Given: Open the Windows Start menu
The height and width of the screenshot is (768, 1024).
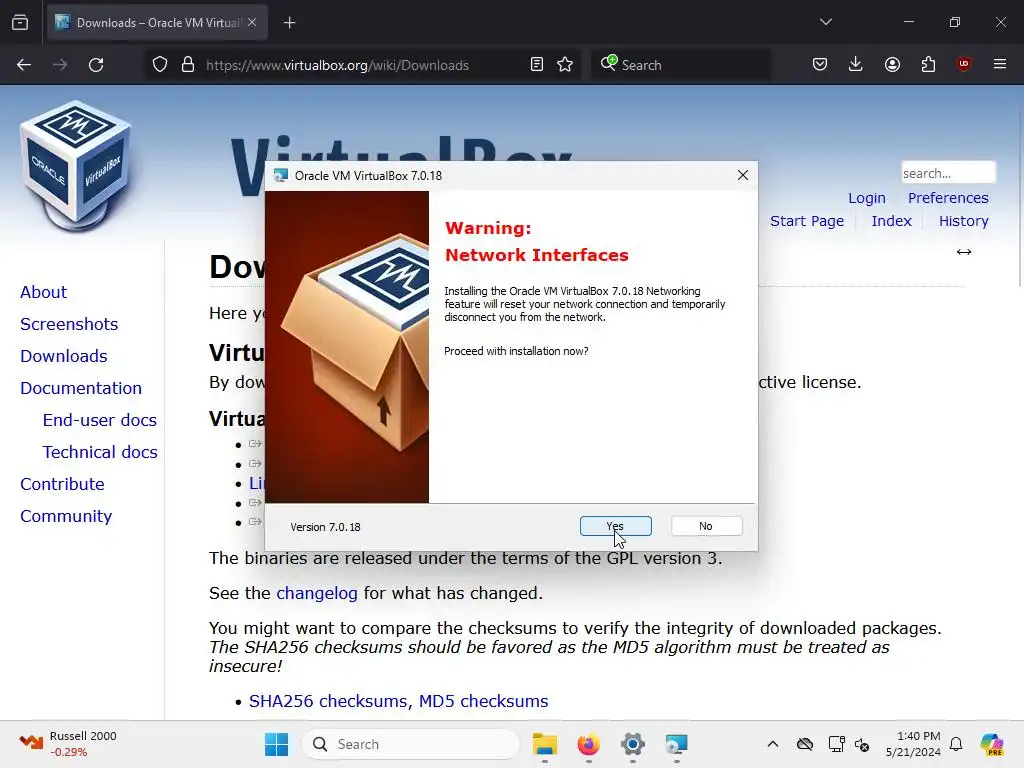Looking at the screenshot, I should pos(277,744).
